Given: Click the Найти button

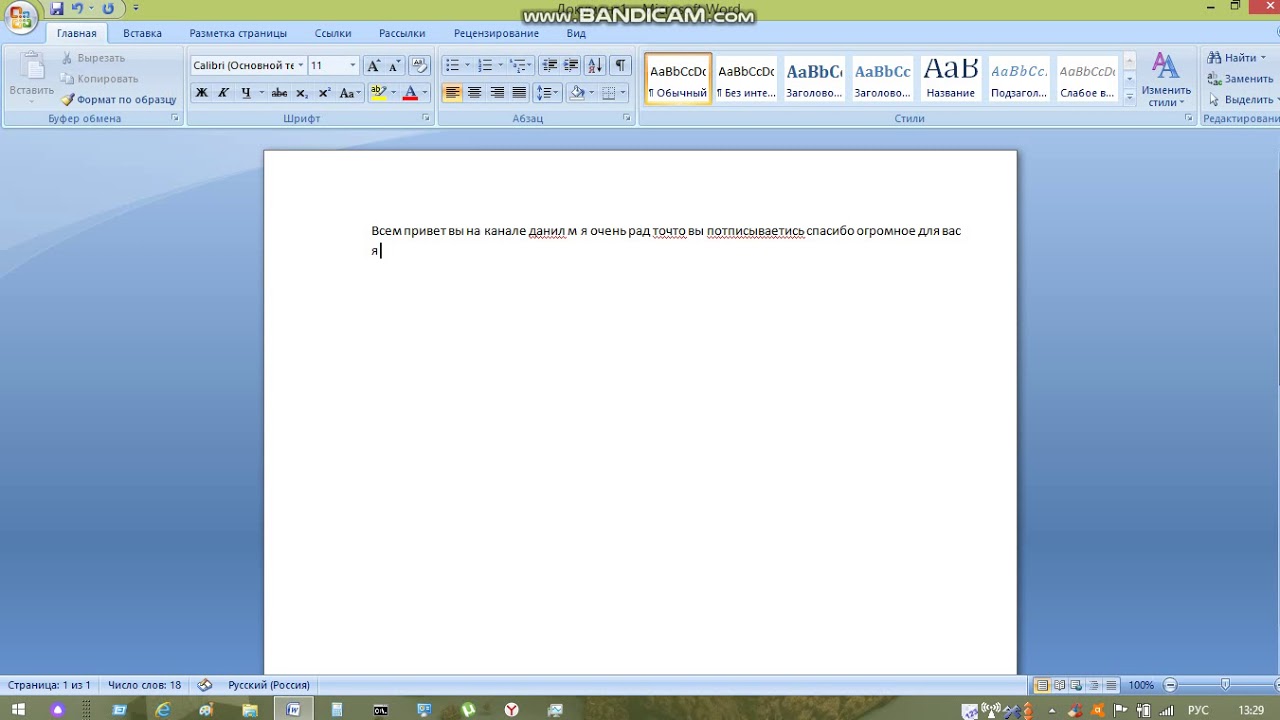Looking at the screenshot, I should click(x=1237, y=58).
